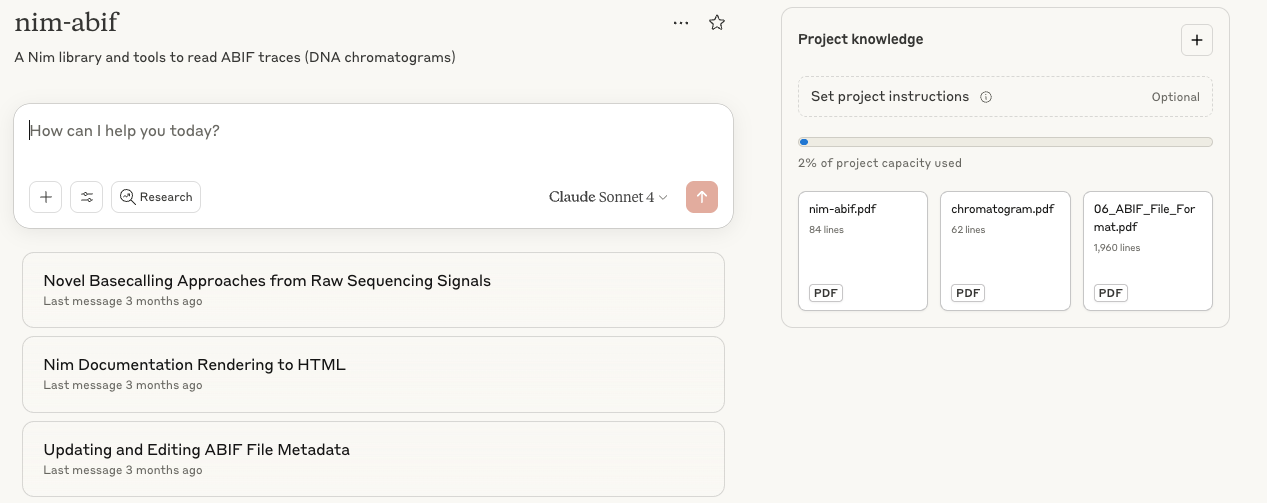Image resolution: width=1267 pixels, height=503 pixels.
Task: Click the Project knowledge heading
Action: tap(860, 40)
